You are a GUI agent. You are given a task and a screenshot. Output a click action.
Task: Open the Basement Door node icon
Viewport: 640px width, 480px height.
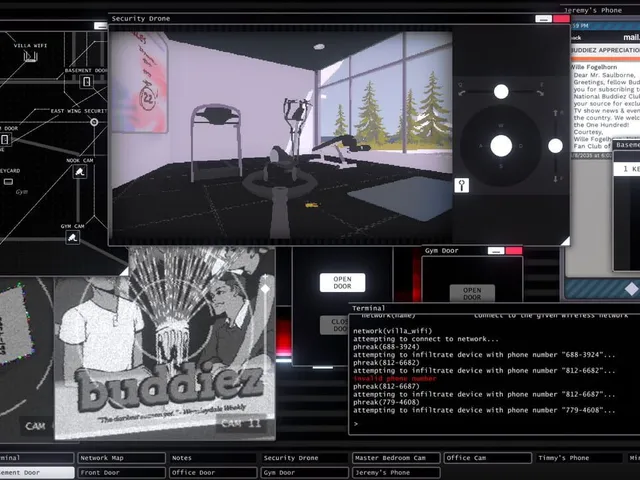(87, 82)
